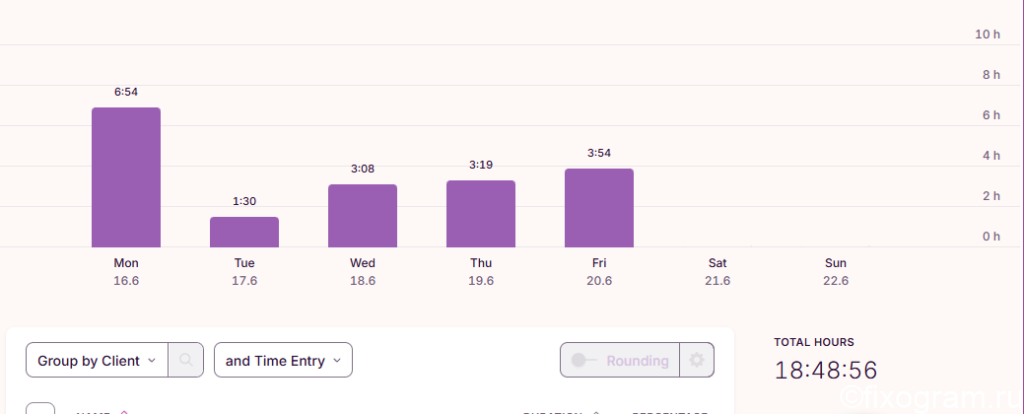Click the 6:54 label above Monday bar
The width and height of the screenshot is (1024, 414).
click(x=126, y=92)
